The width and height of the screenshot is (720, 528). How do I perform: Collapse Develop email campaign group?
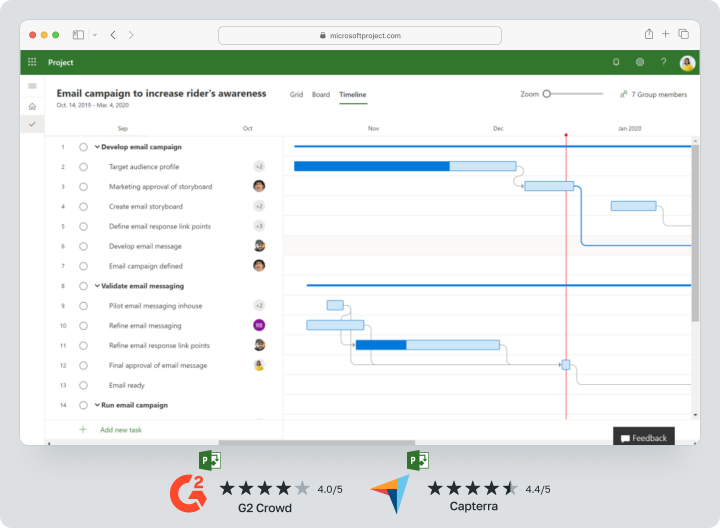point(97,147)
